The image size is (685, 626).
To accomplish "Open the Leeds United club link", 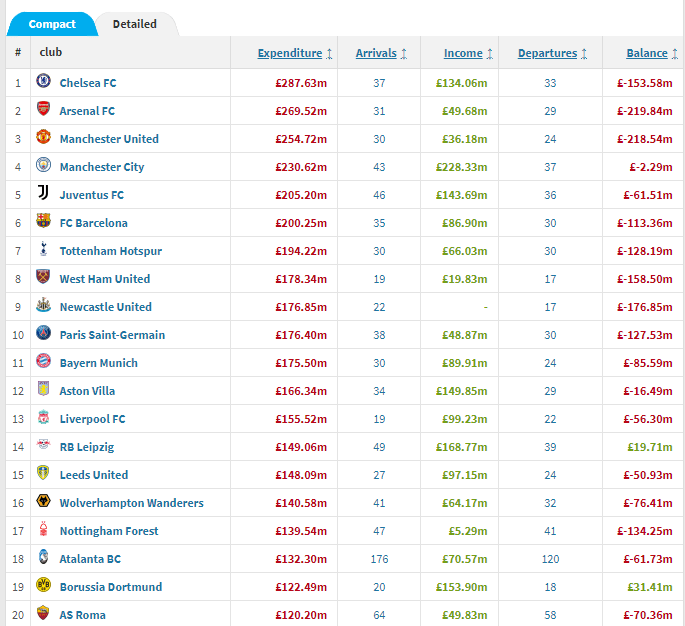I will click(94, 475).
